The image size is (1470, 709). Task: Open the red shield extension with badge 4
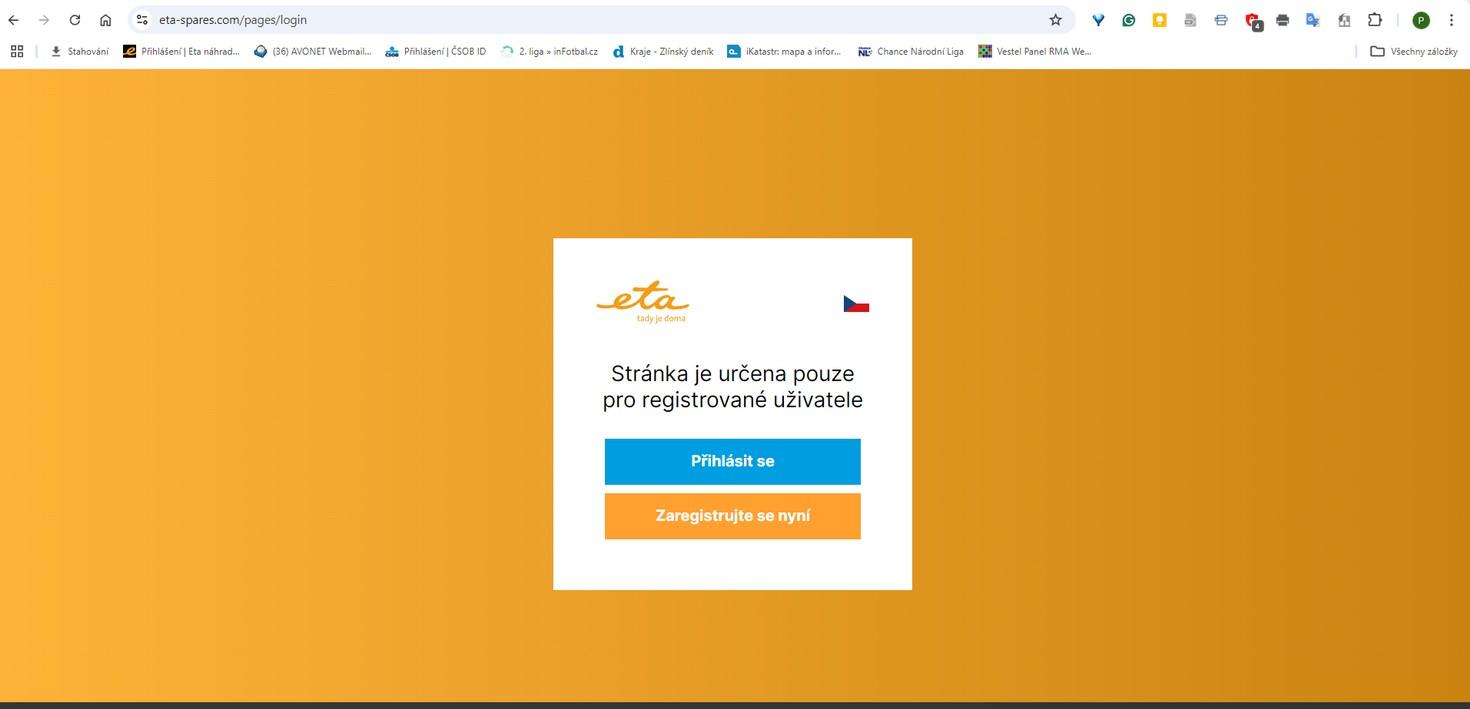click(1252, 21)
